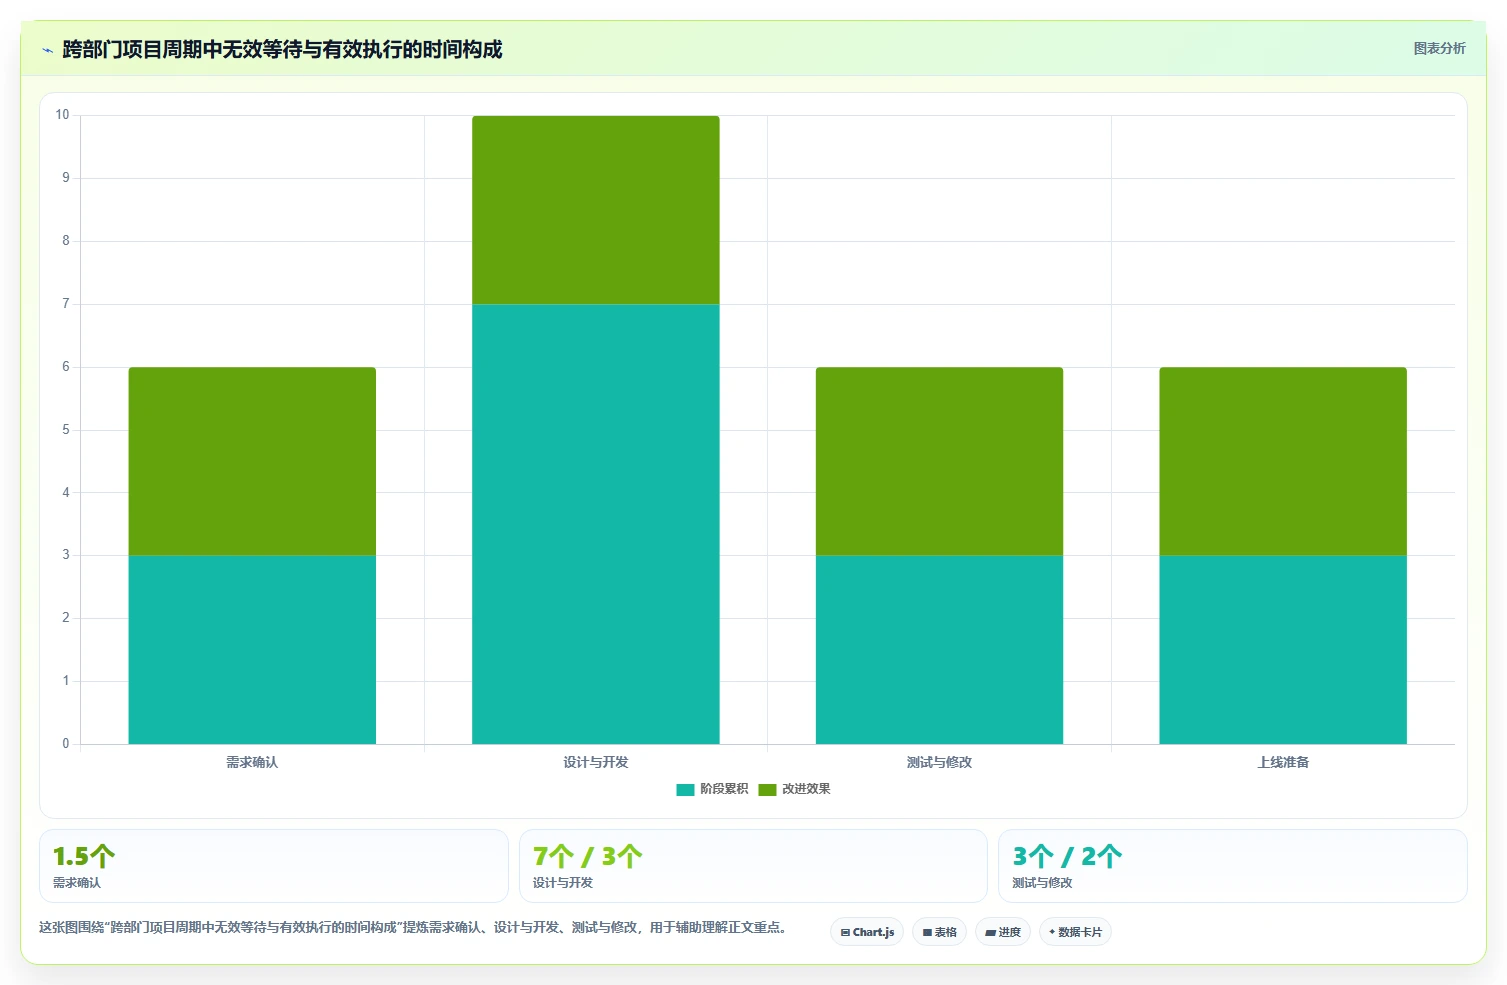Select the green bar segment for 需求确认
This screenshot has width=1507, height=985.
tap(252, 461)
